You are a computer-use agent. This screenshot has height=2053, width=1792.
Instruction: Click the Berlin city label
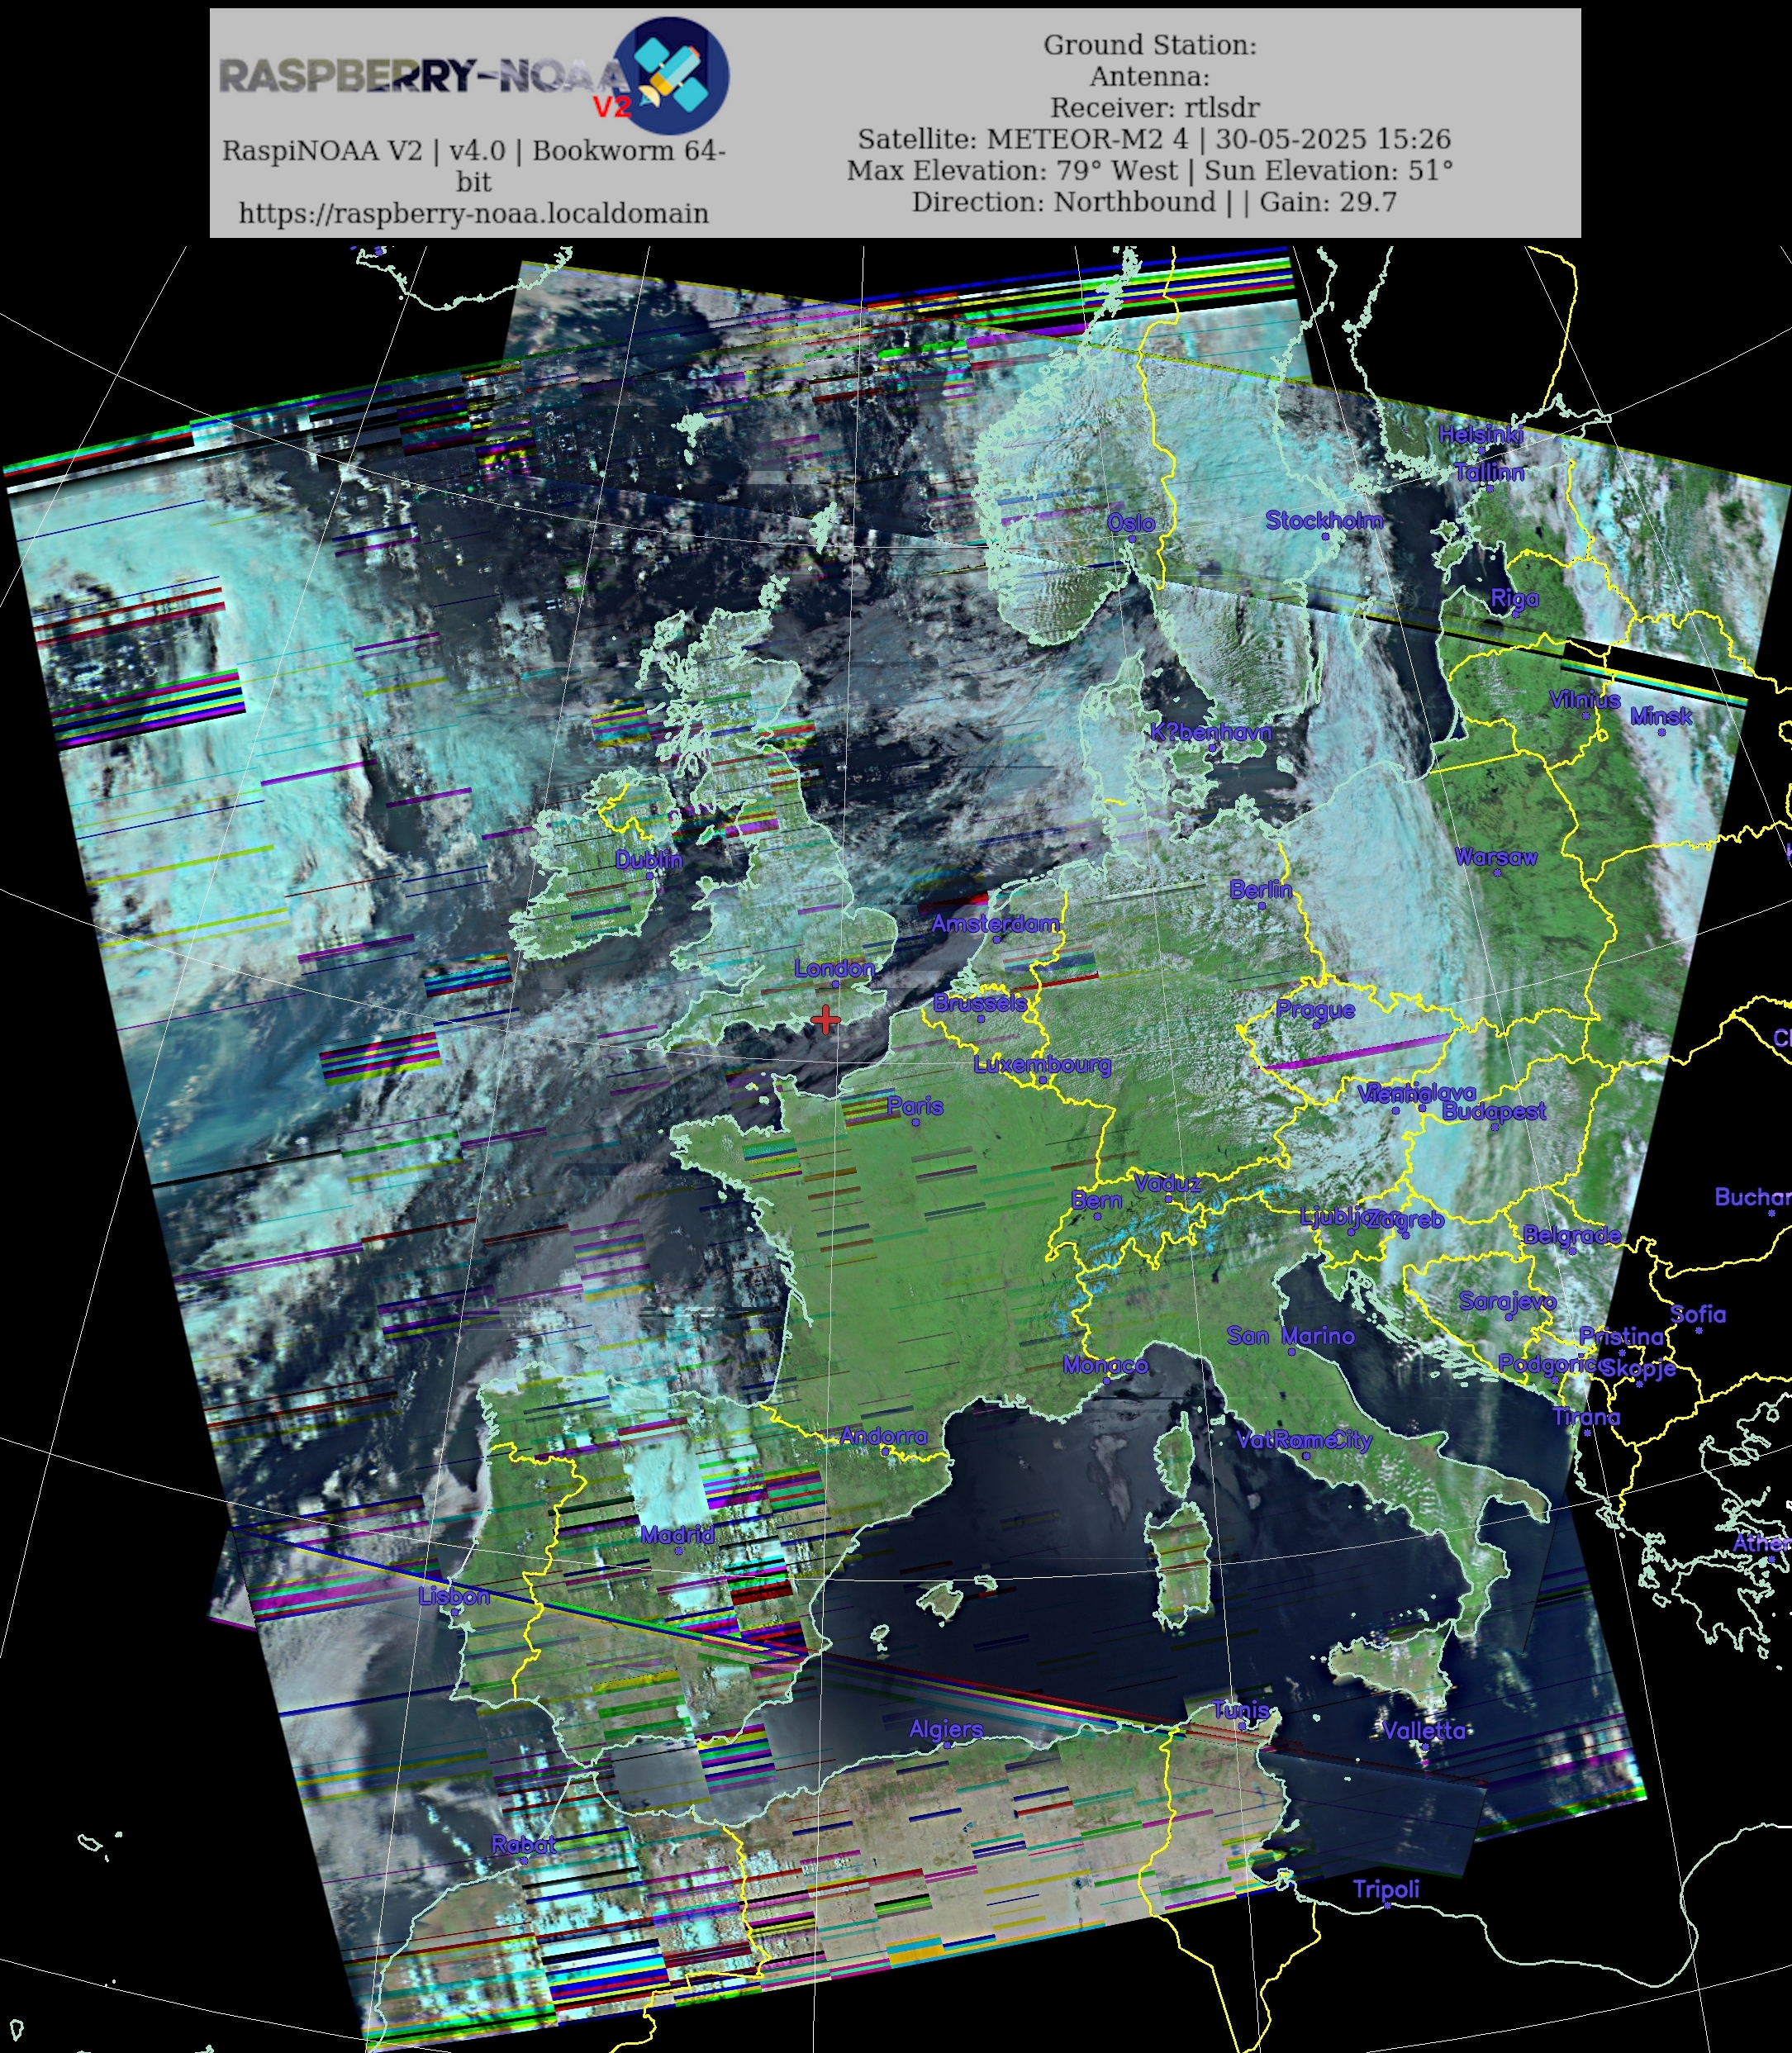click(1261, 889)
